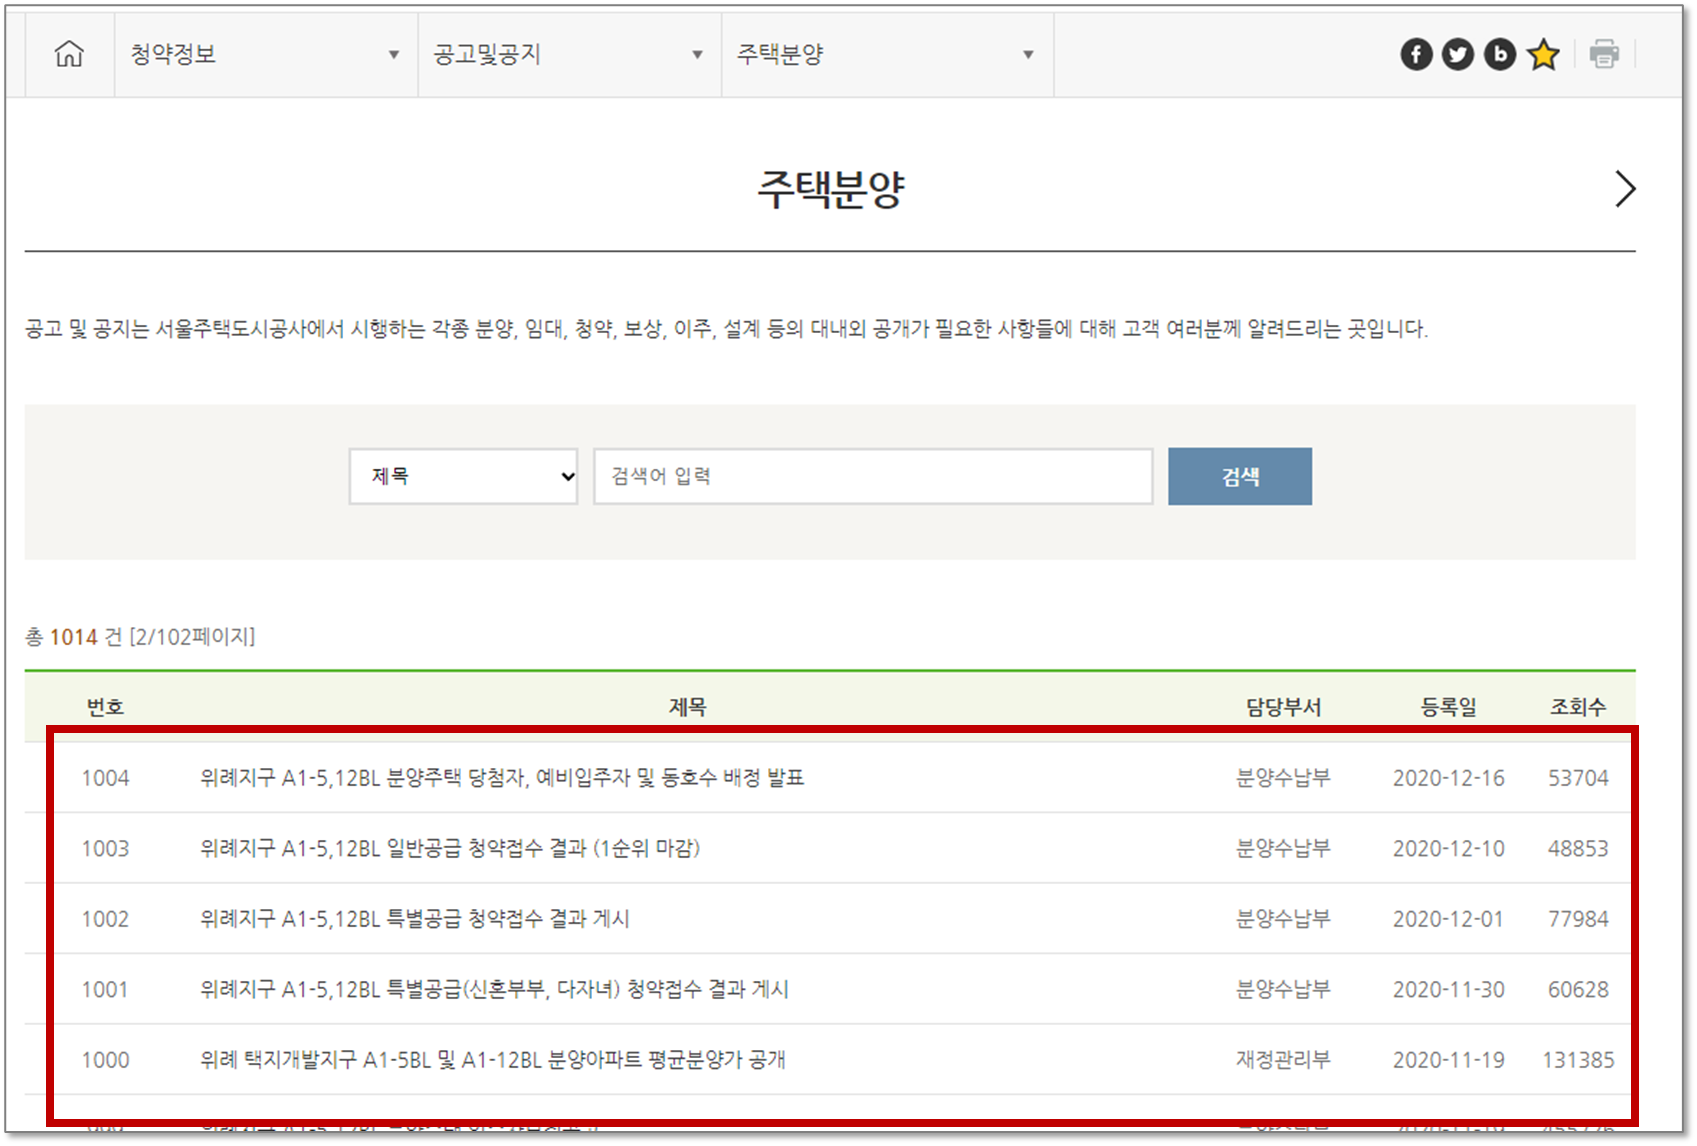
Task: Open the 청약정보 dropdown menu
Action: (x=393, y=54)
